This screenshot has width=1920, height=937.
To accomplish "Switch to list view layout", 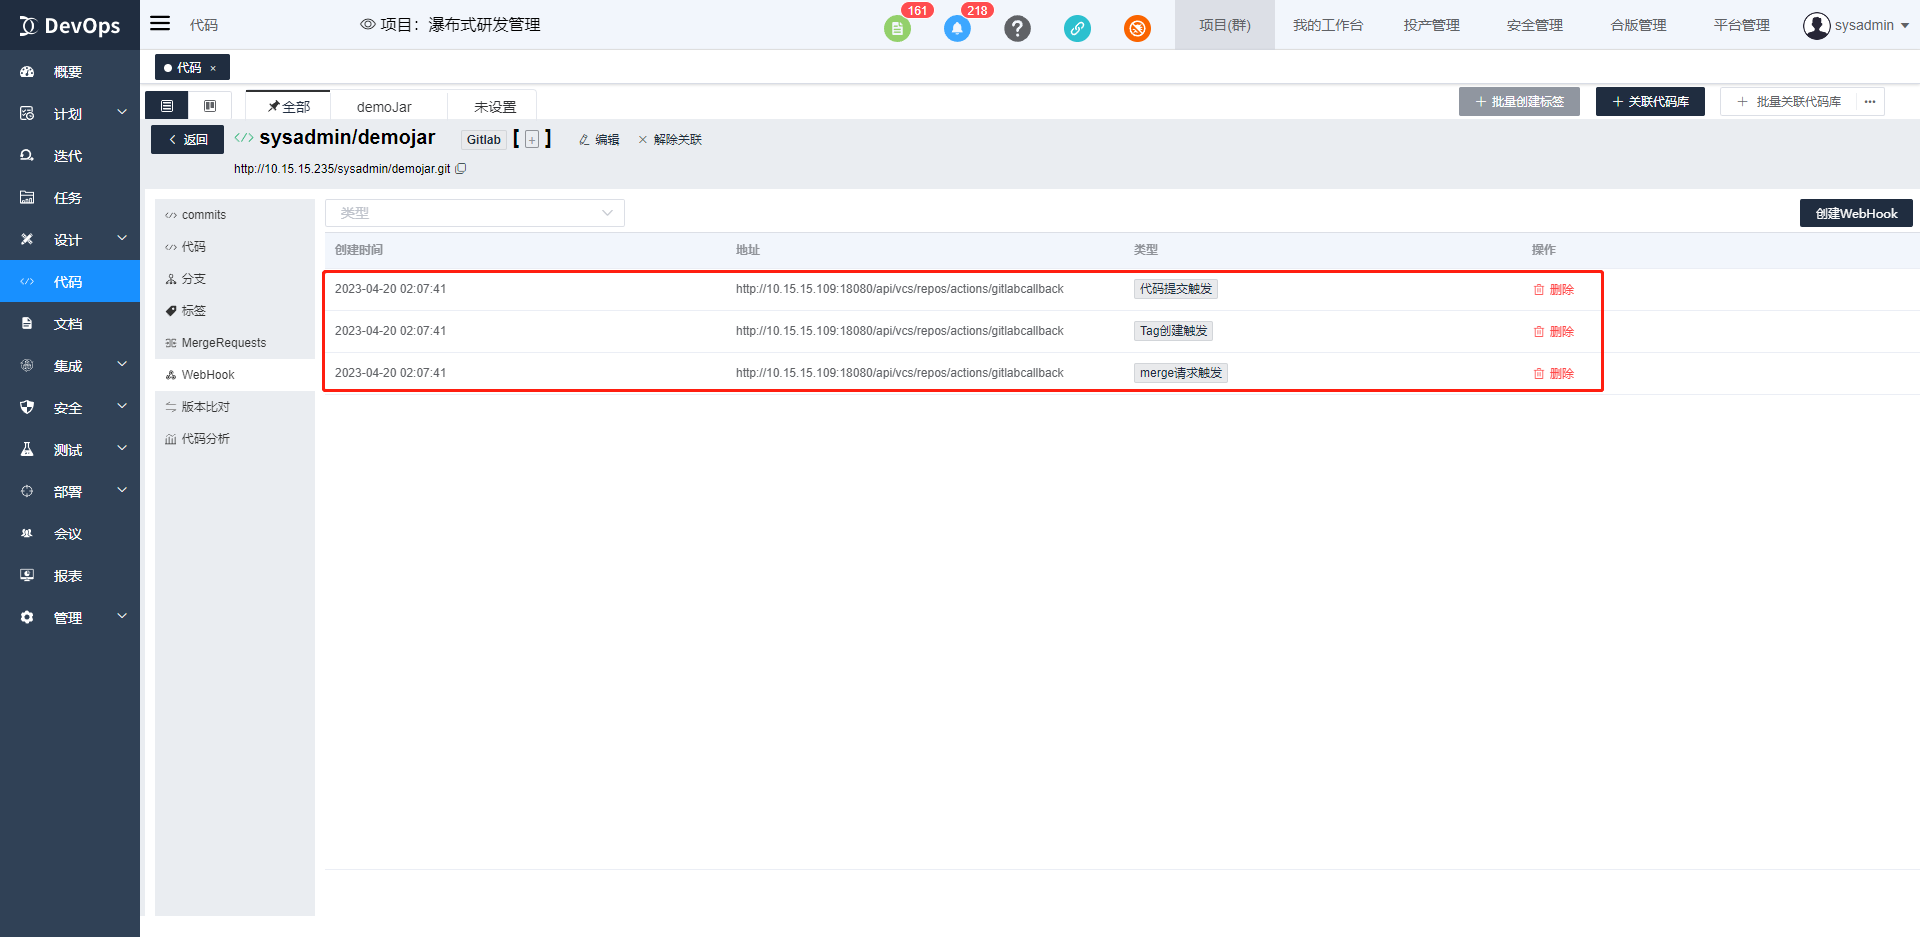I will pyautogui.click(x=167, y=106).
